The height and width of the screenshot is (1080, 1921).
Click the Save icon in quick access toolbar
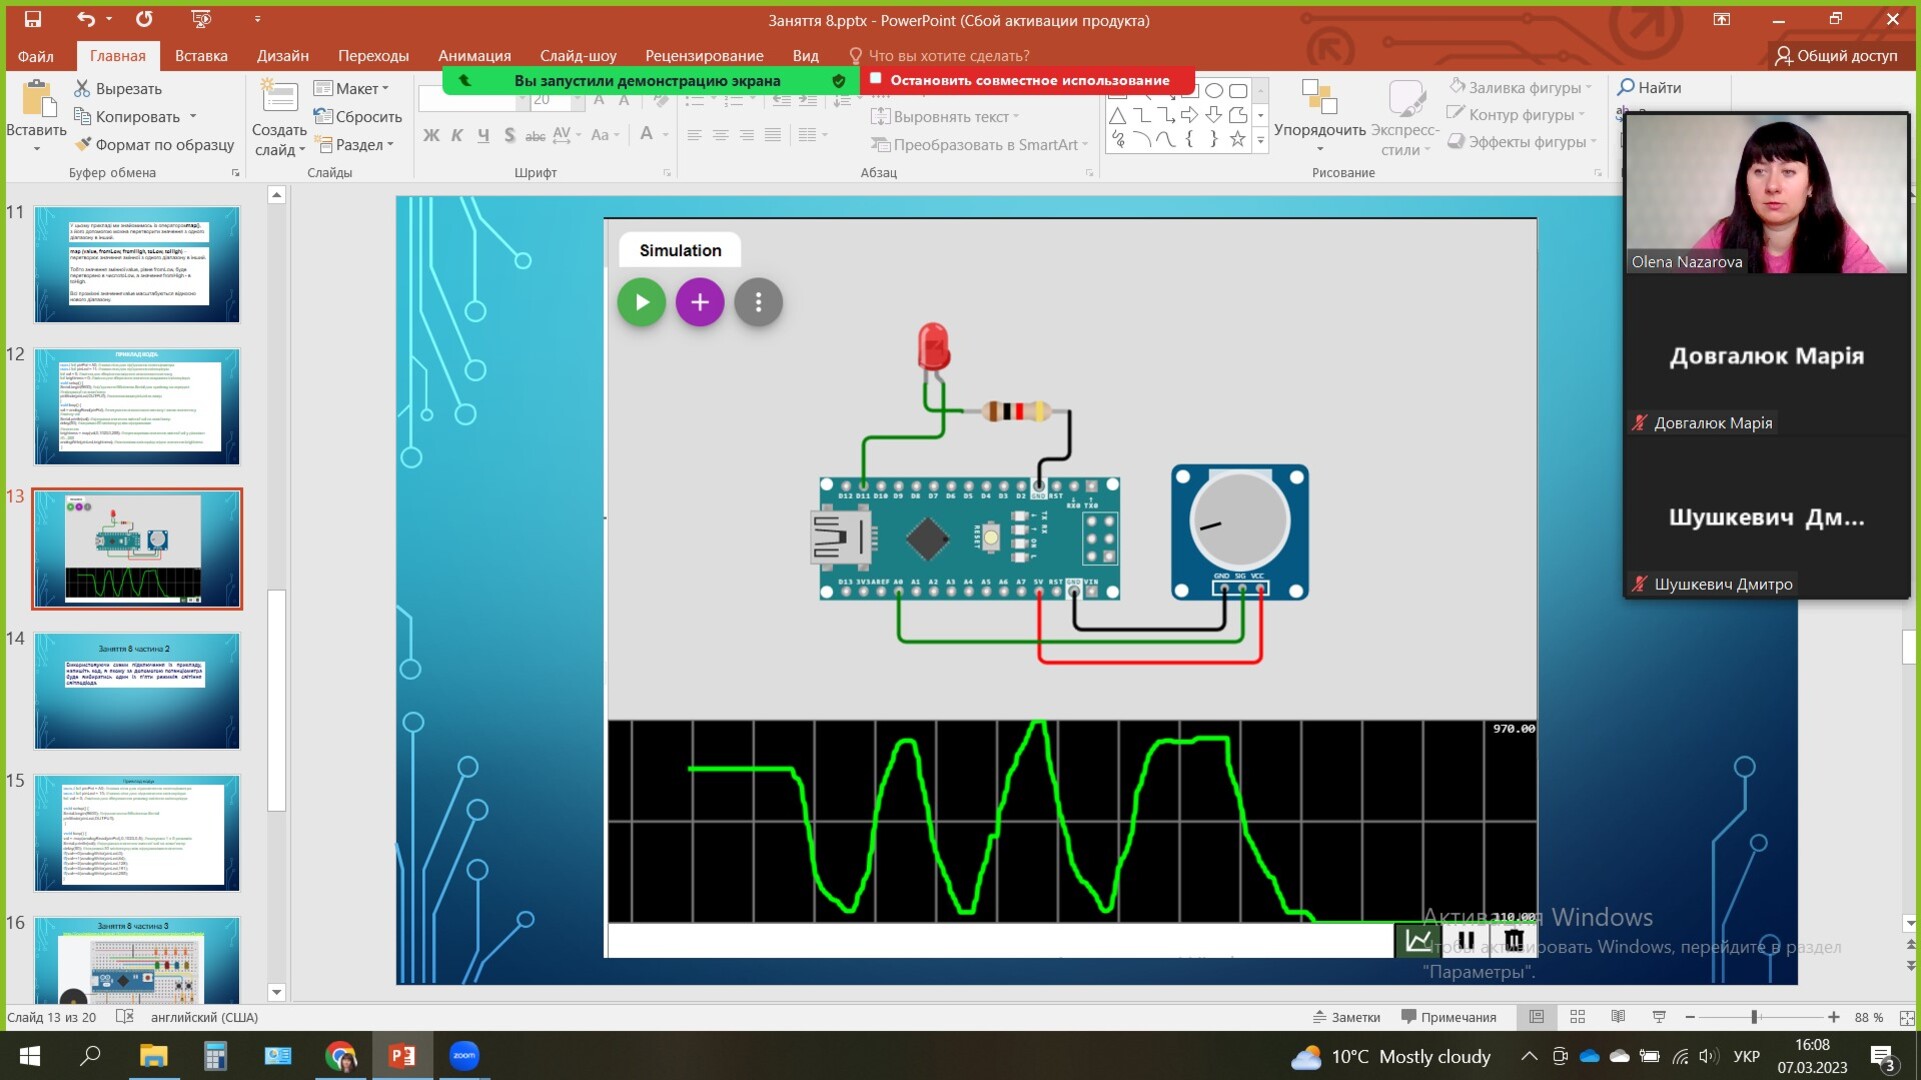coord(32,19)
